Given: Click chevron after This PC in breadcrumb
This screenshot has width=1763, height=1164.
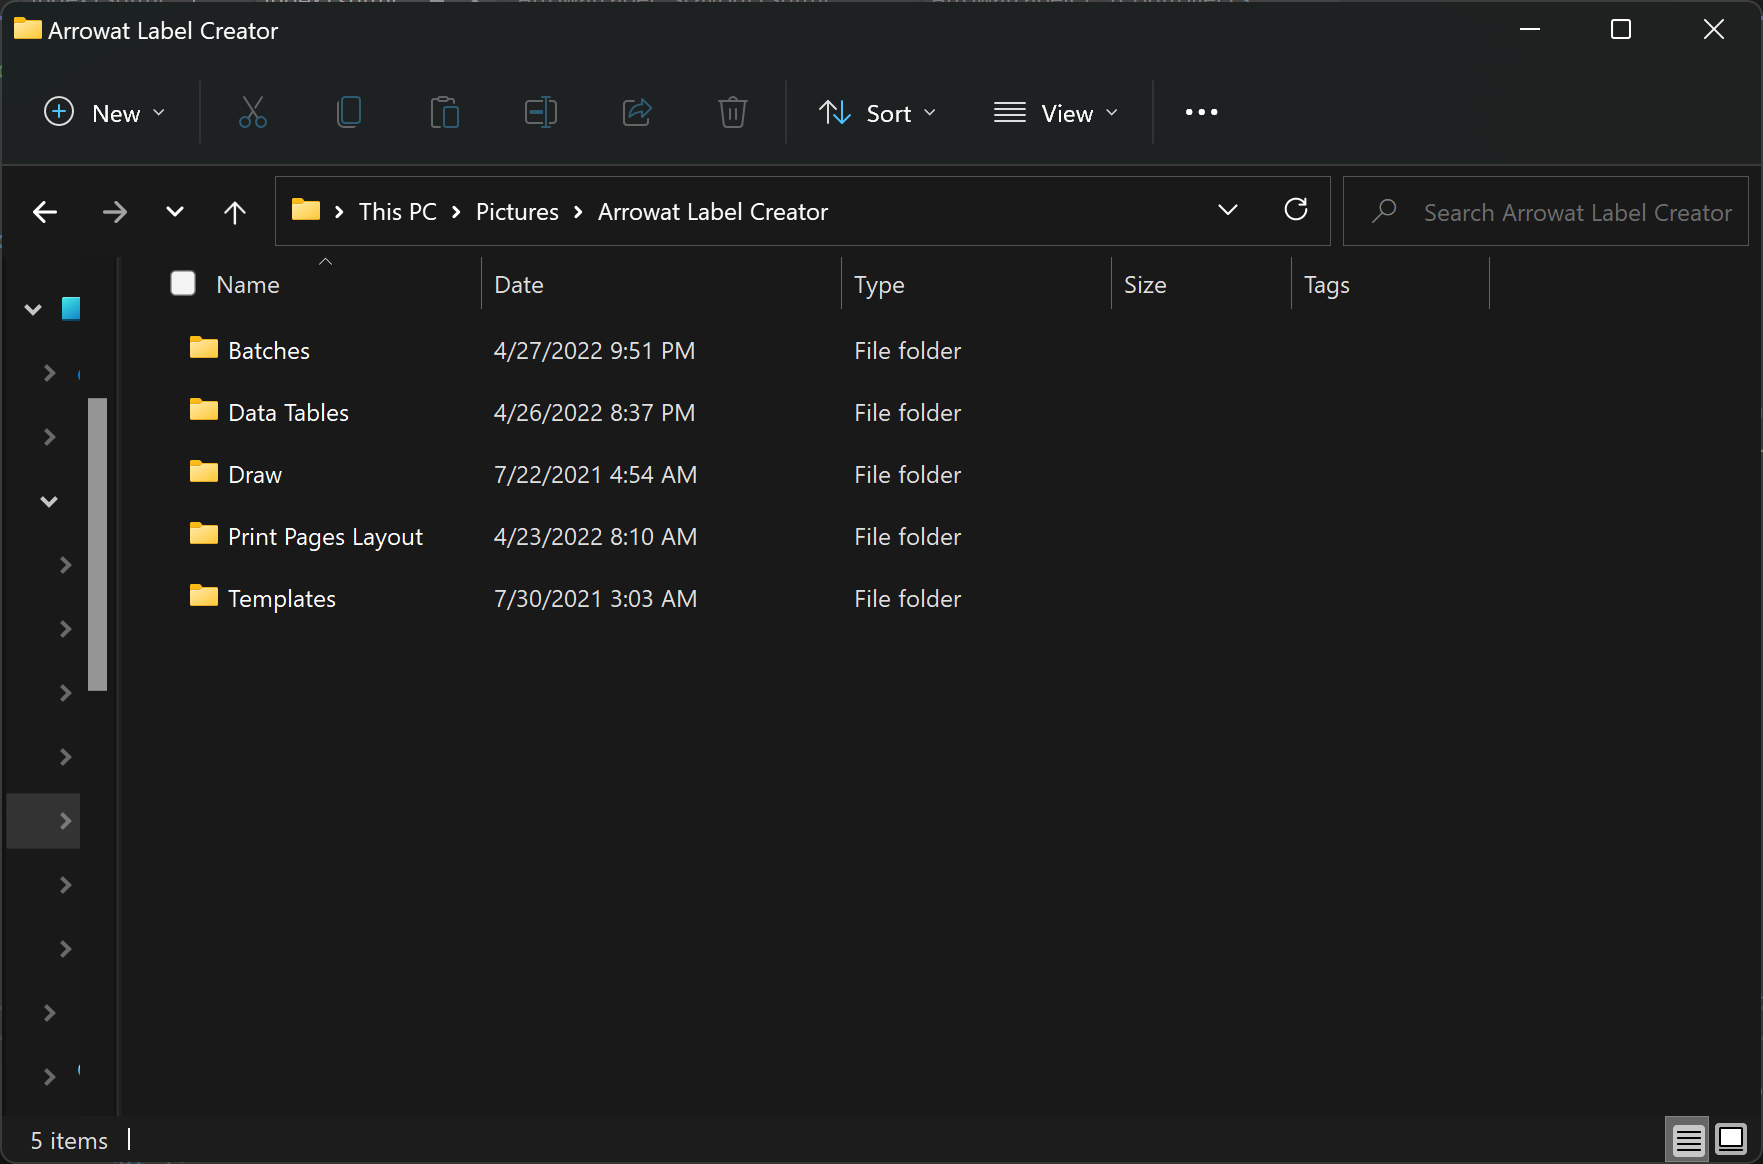Looking at the screenshot, I should click(x=456, y=212).
